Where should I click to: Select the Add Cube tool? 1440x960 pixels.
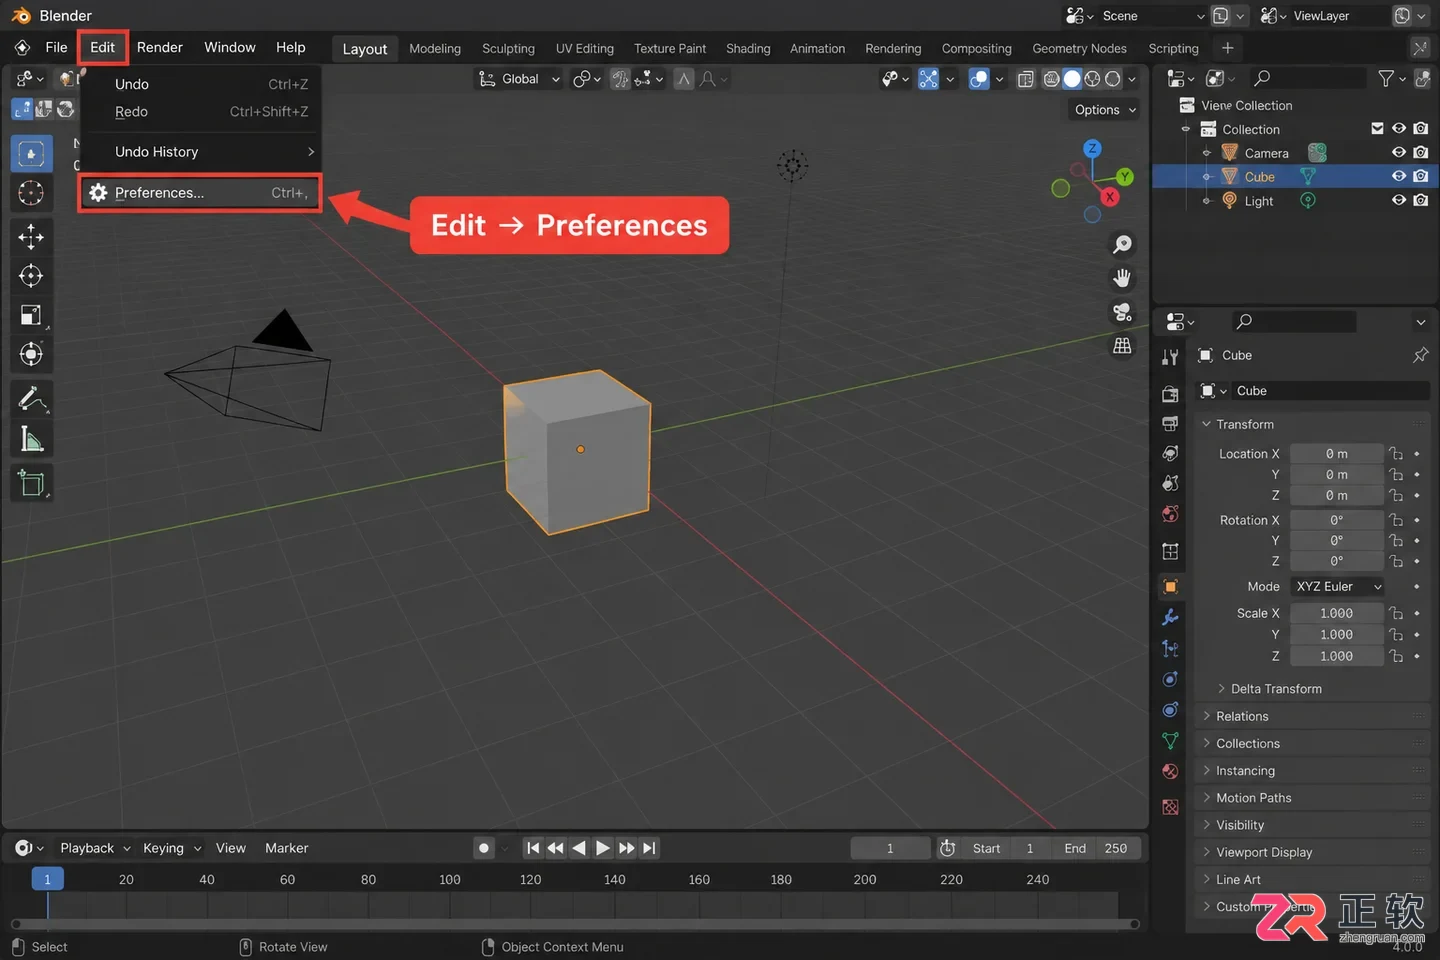point(31,484)
